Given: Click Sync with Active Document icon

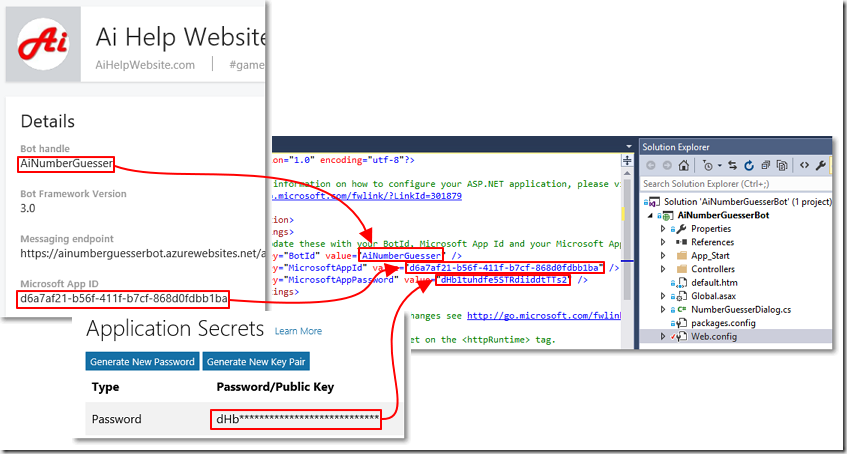Looking at the screenshot, I should point(732,165).
